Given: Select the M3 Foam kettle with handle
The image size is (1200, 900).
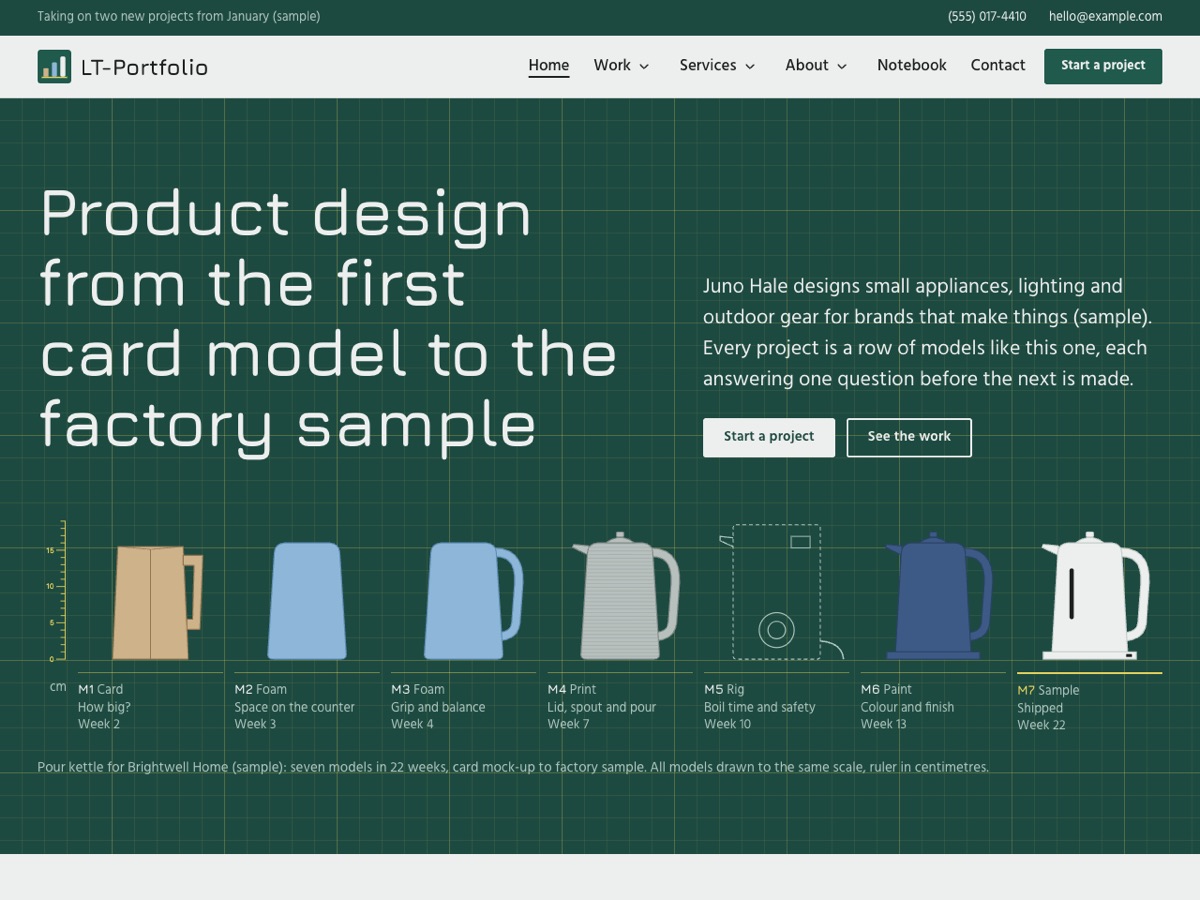Looking at the screenshot, I should pos(473,600).
